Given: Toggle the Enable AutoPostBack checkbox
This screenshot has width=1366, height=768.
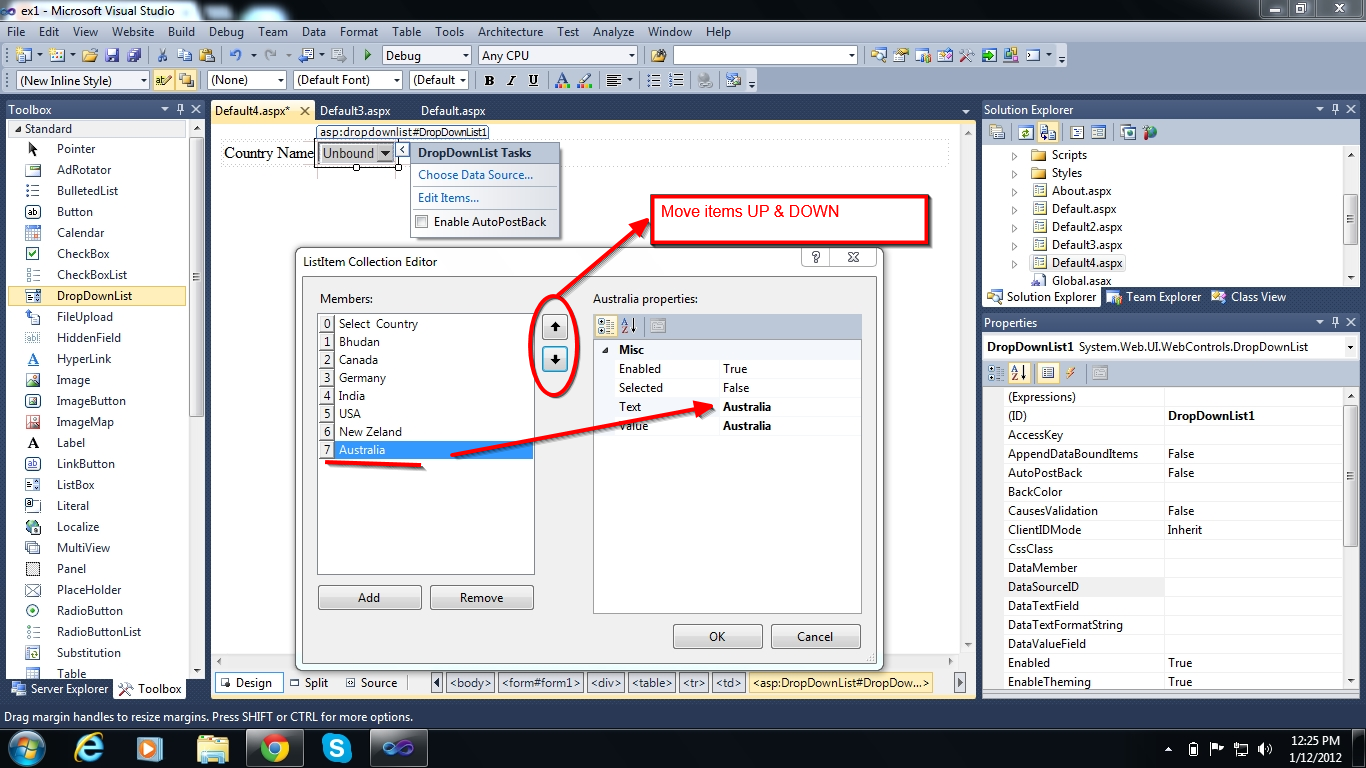Looking at the screenshot, I should point(422,222).
